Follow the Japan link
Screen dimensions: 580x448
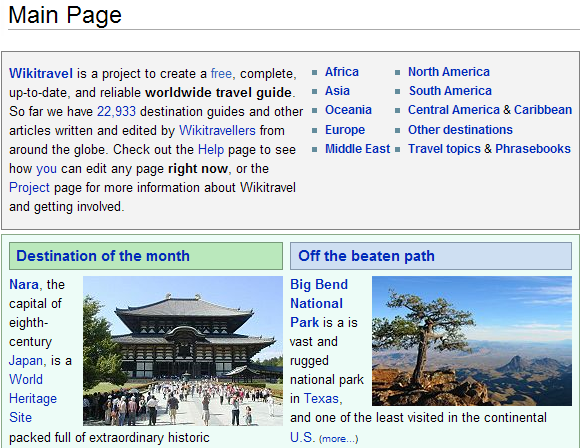point(26,360)
